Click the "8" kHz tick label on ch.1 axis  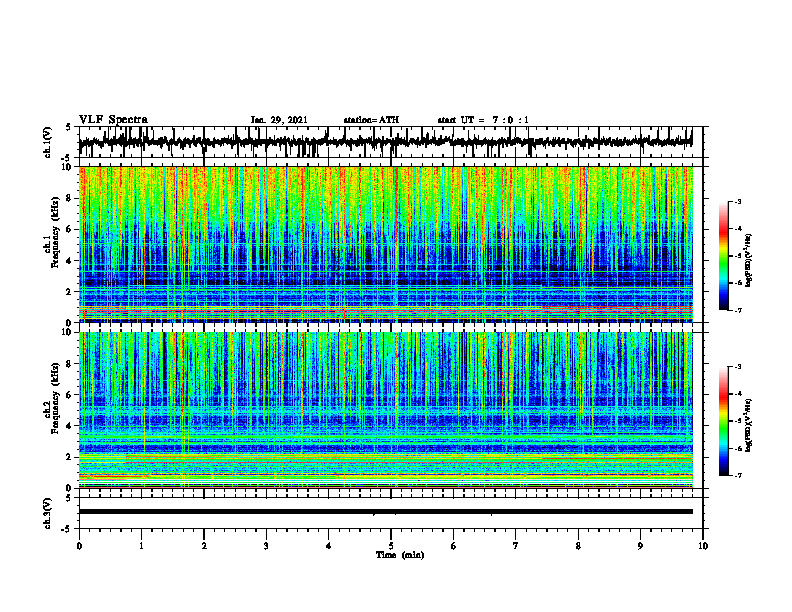(x=70, y=198)
